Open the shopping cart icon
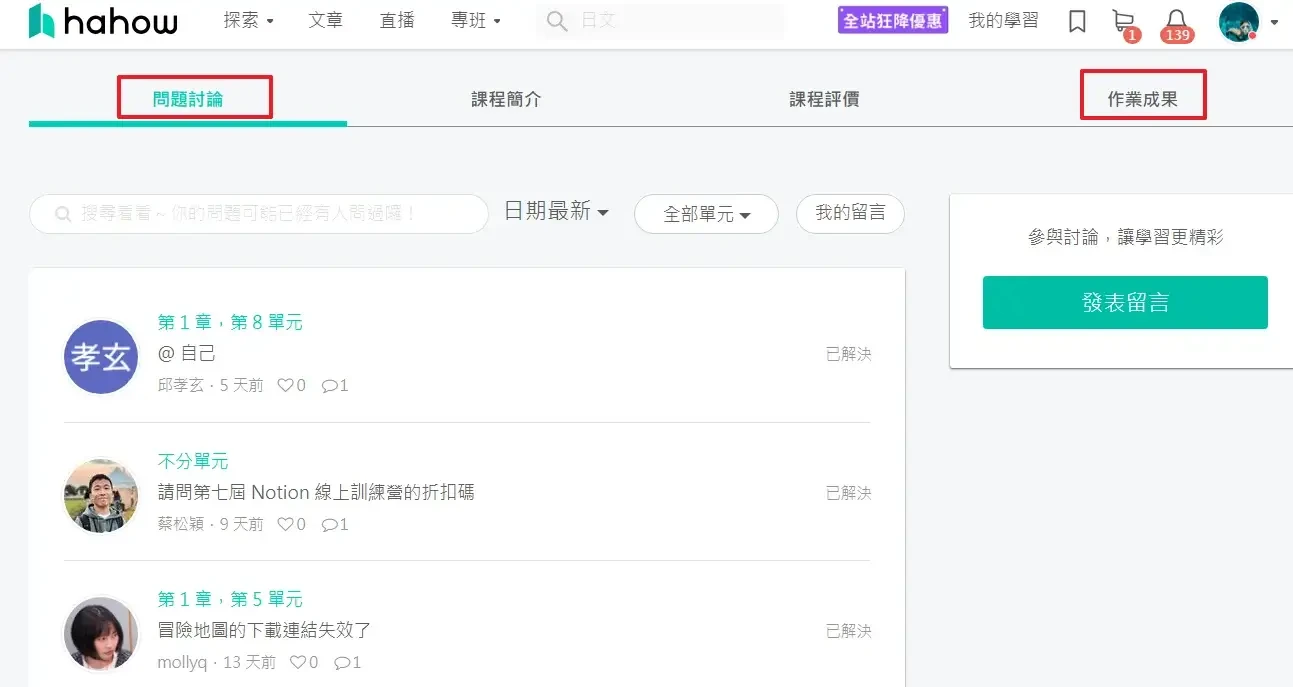The image size is (1293, 687). [x=1123, y=21]
